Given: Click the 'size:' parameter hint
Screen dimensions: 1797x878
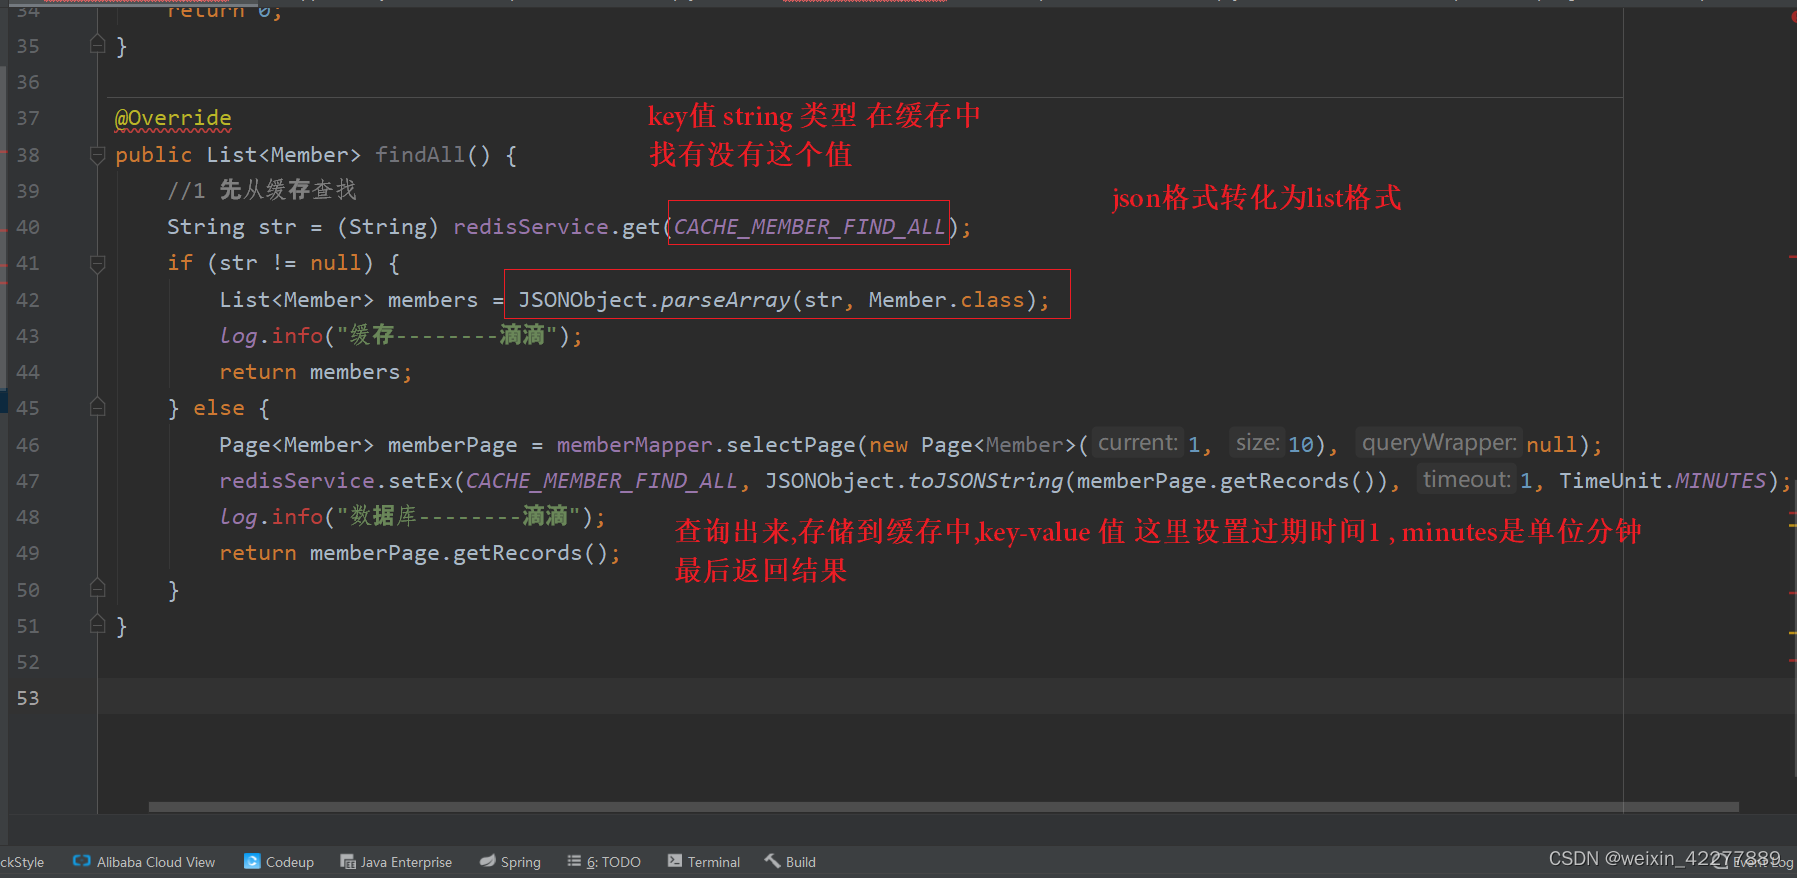Looking at the screenshot, I should tap(1257, 443).
